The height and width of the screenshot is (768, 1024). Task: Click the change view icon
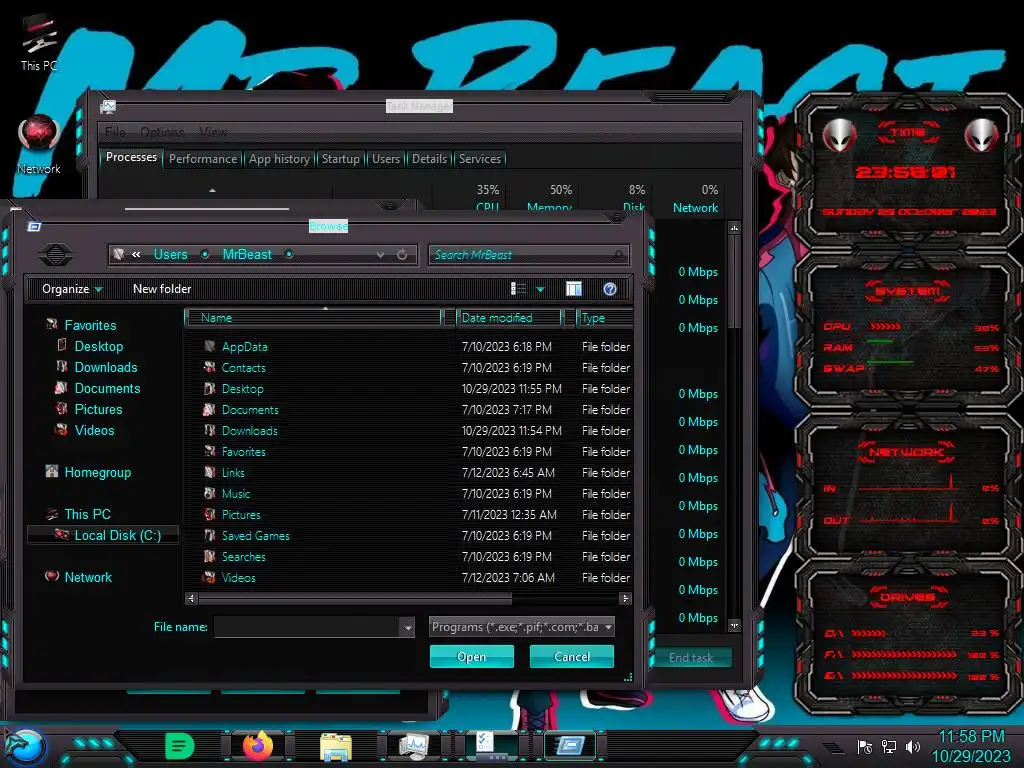click(519, 289)
